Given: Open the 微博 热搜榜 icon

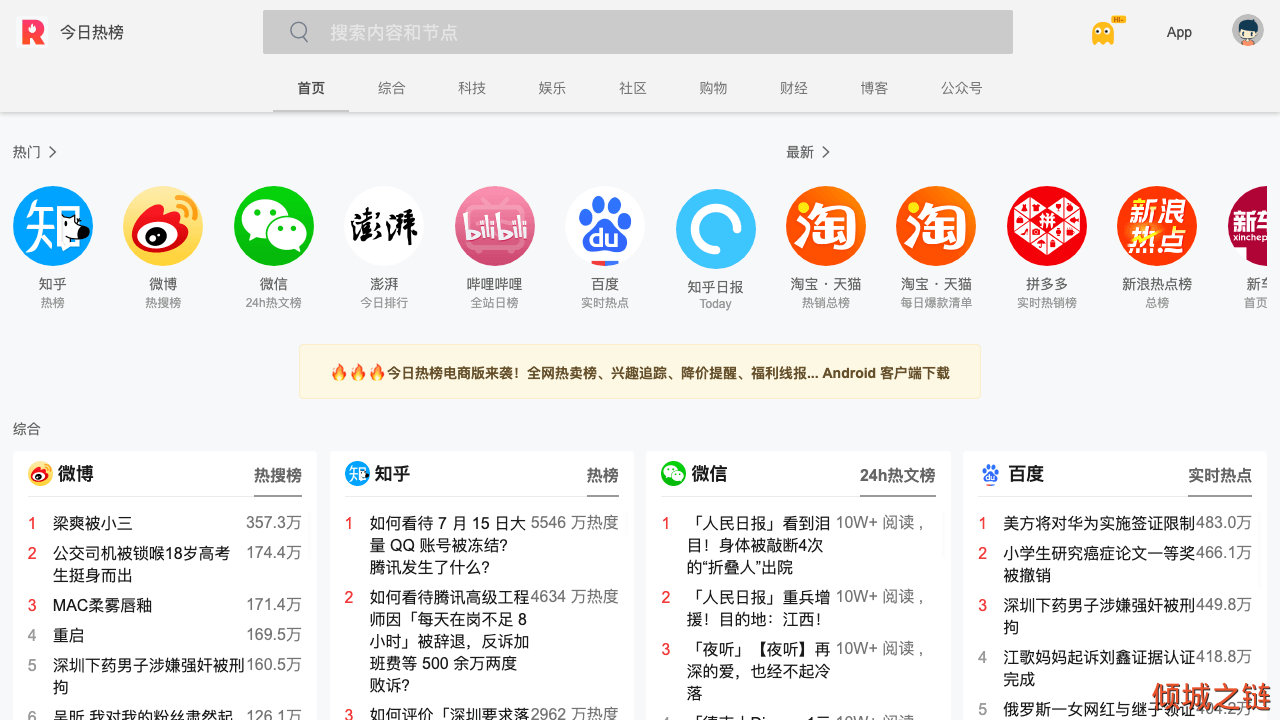Looking at the screenshot, I should click(x=163, y=226).
